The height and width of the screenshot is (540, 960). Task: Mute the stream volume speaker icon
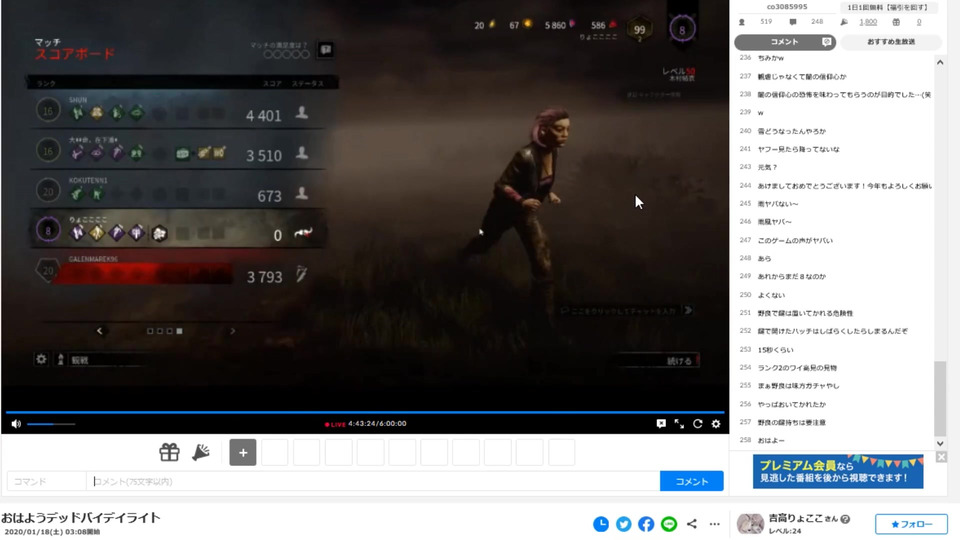(16, 424)
